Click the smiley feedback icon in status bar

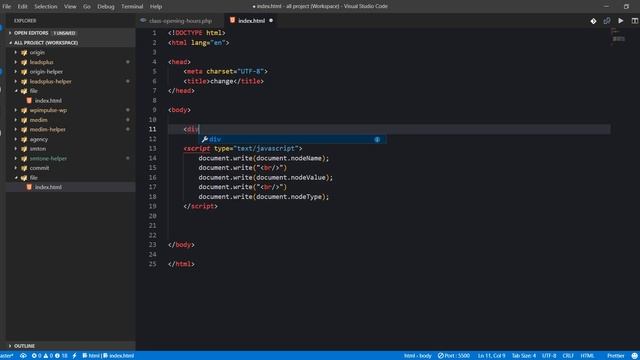[635, 356]
